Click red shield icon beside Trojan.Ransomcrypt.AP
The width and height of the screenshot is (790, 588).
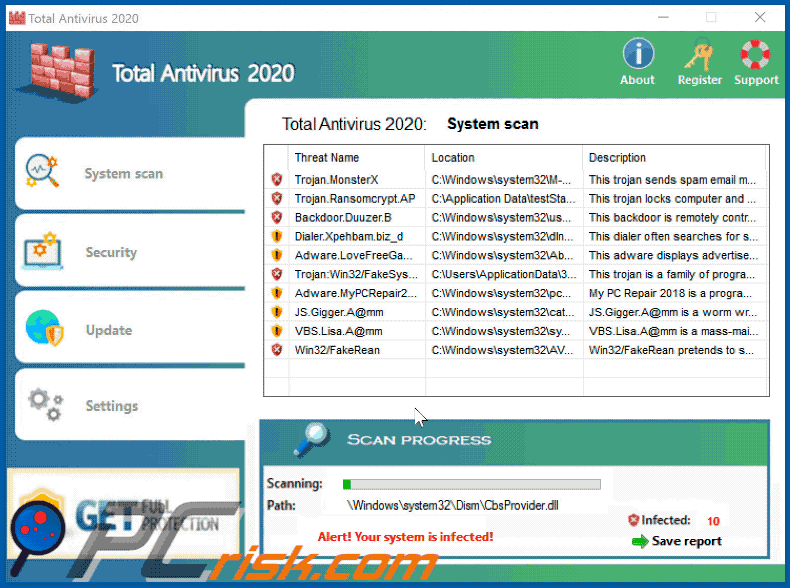277,198
